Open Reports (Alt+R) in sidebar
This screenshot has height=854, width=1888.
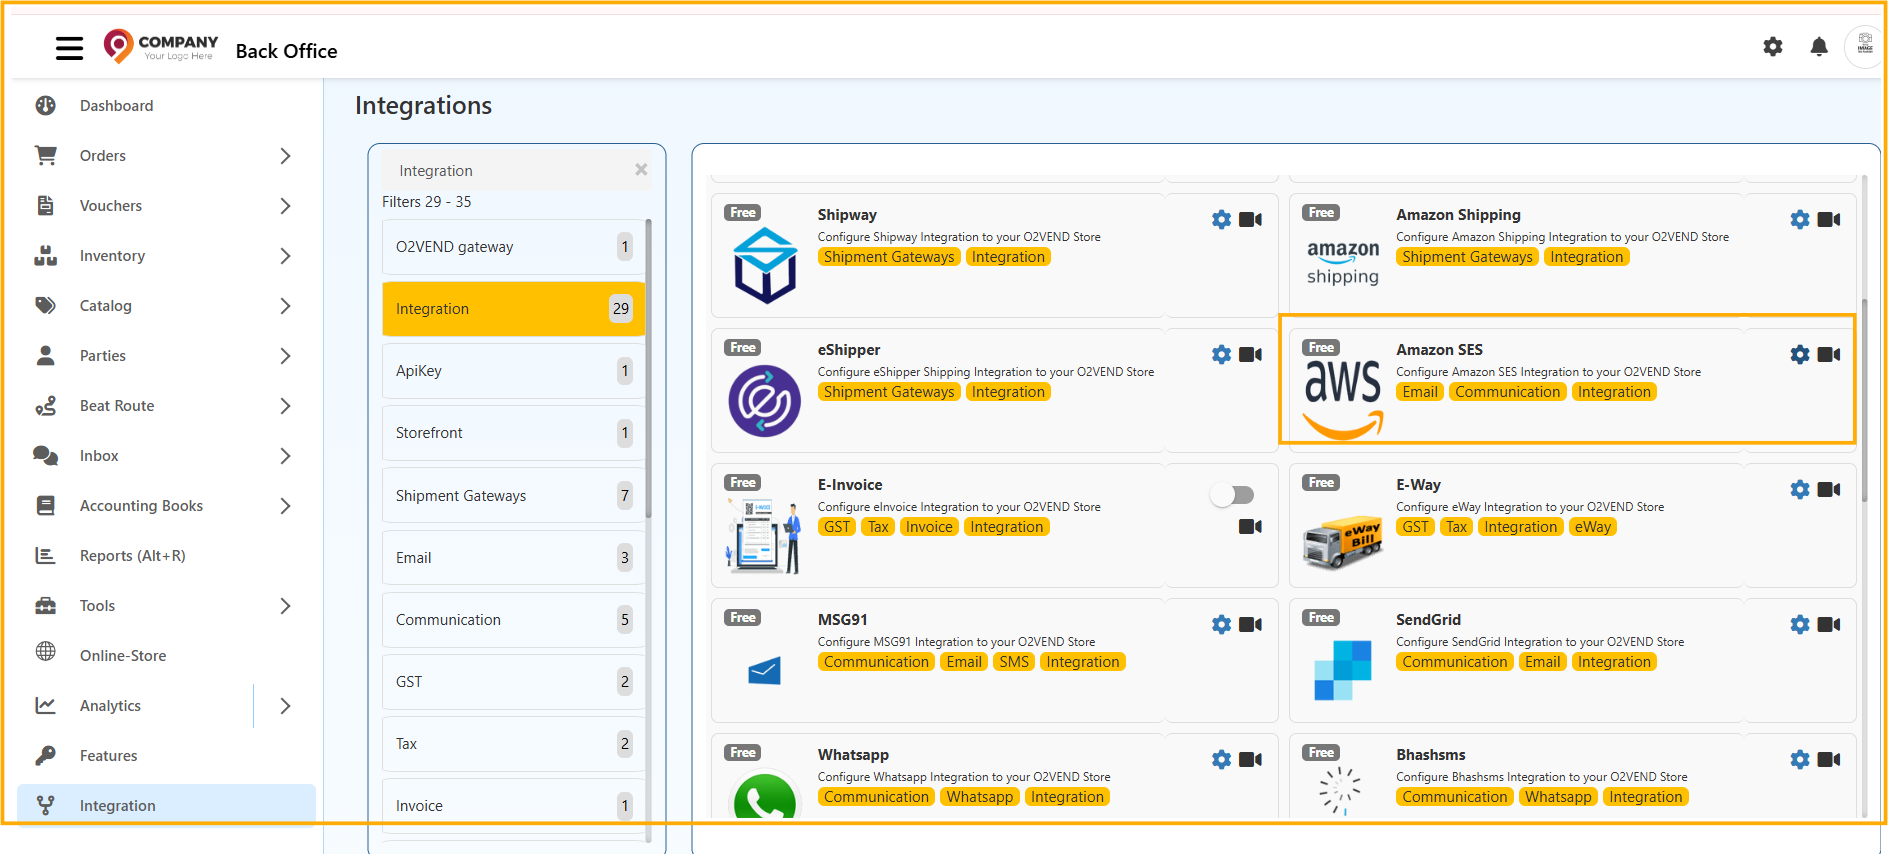(x=132, y=556)
